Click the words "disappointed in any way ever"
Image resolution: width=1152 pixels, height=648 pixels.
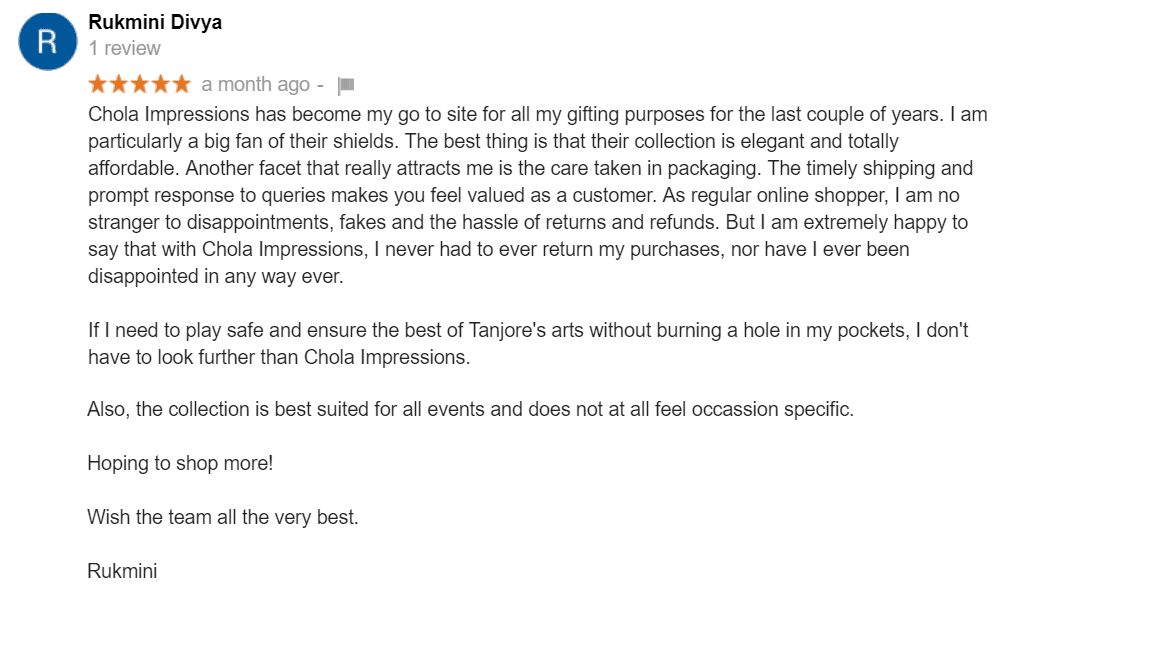click(x=215, y=276)
